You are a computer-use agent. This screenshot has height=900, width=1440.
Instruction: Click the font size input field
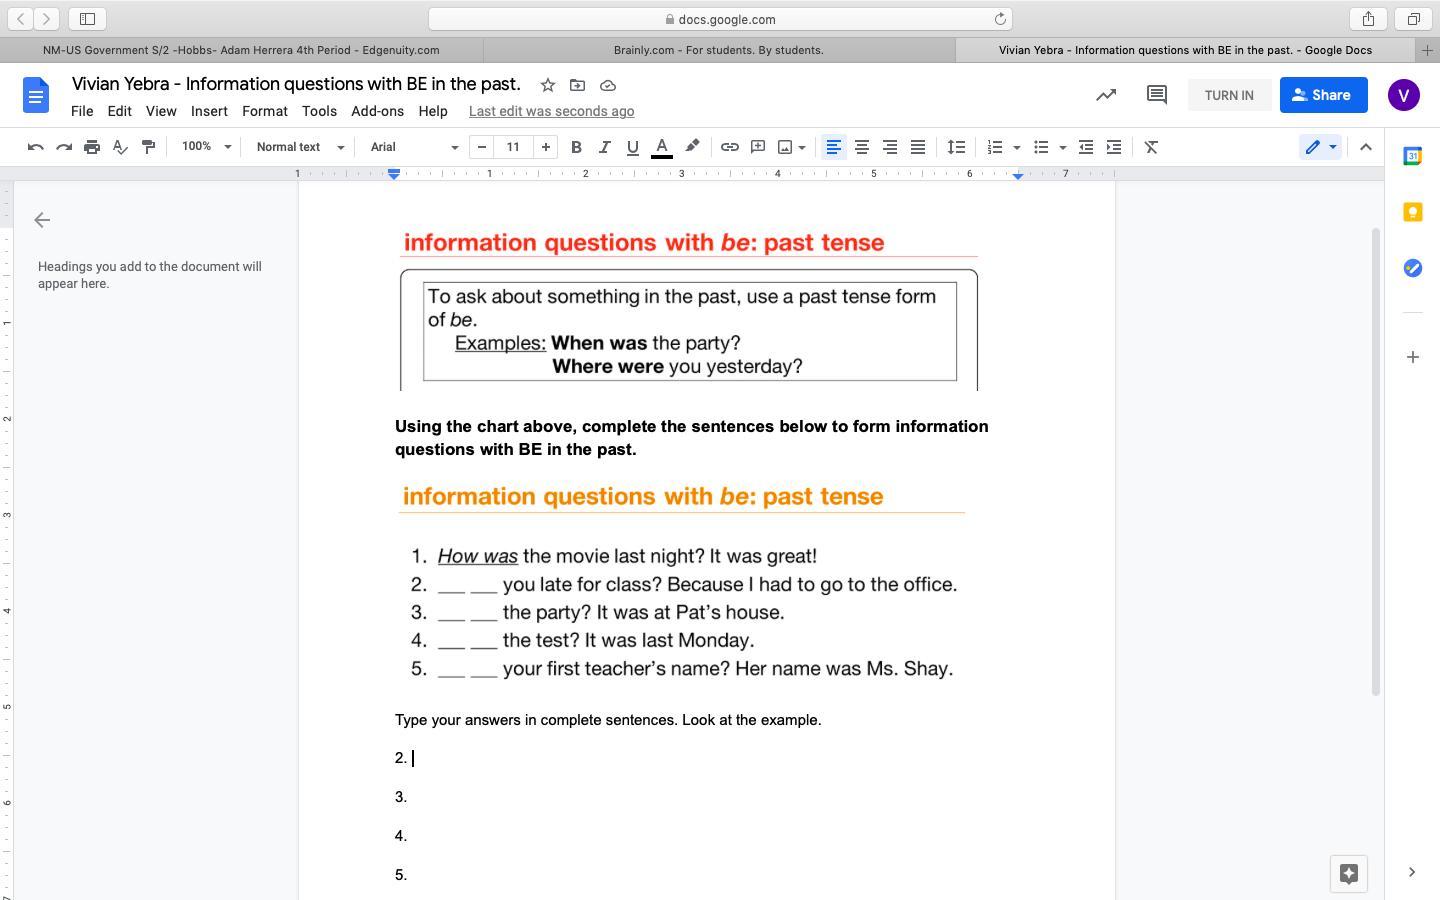[513, 147]
